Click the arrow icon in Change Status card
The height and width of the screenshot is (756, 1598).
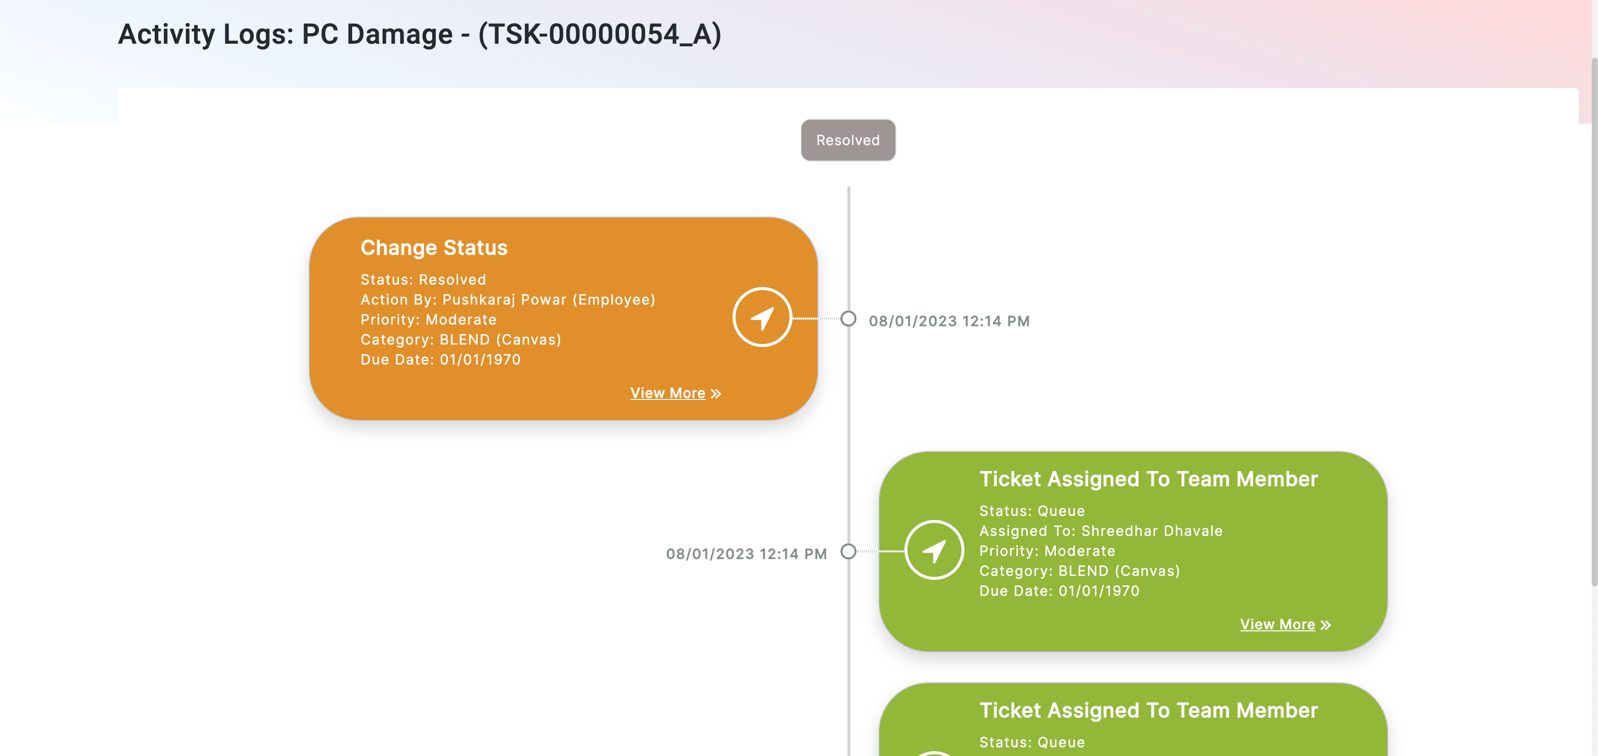(762, 318)
